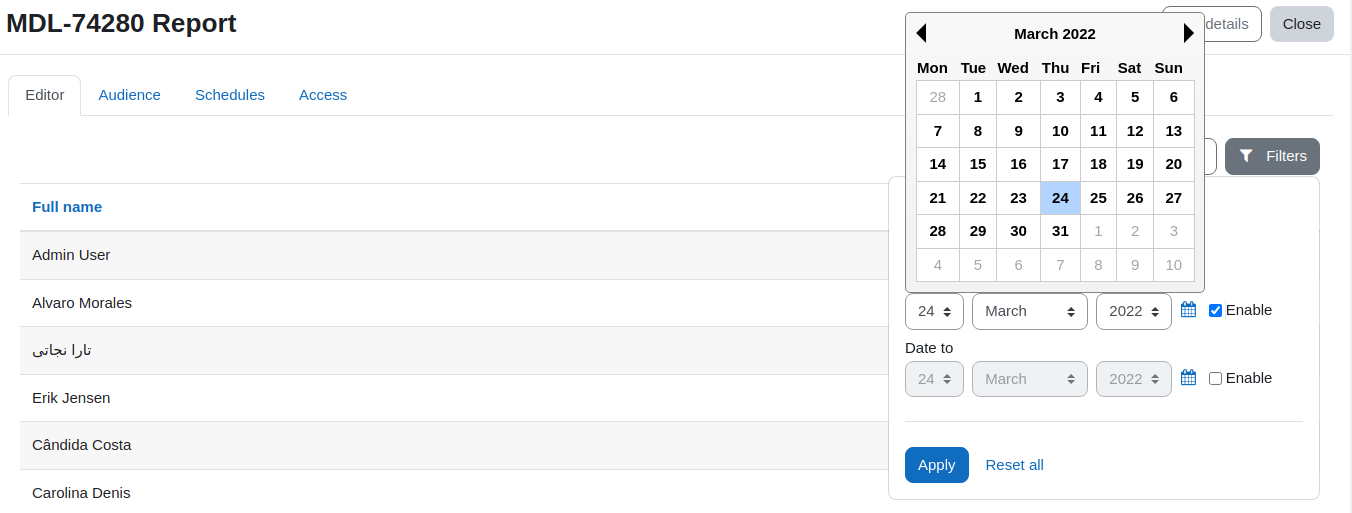Go to next month in calendar
Screen dimensions: 1352x513
1189,34
